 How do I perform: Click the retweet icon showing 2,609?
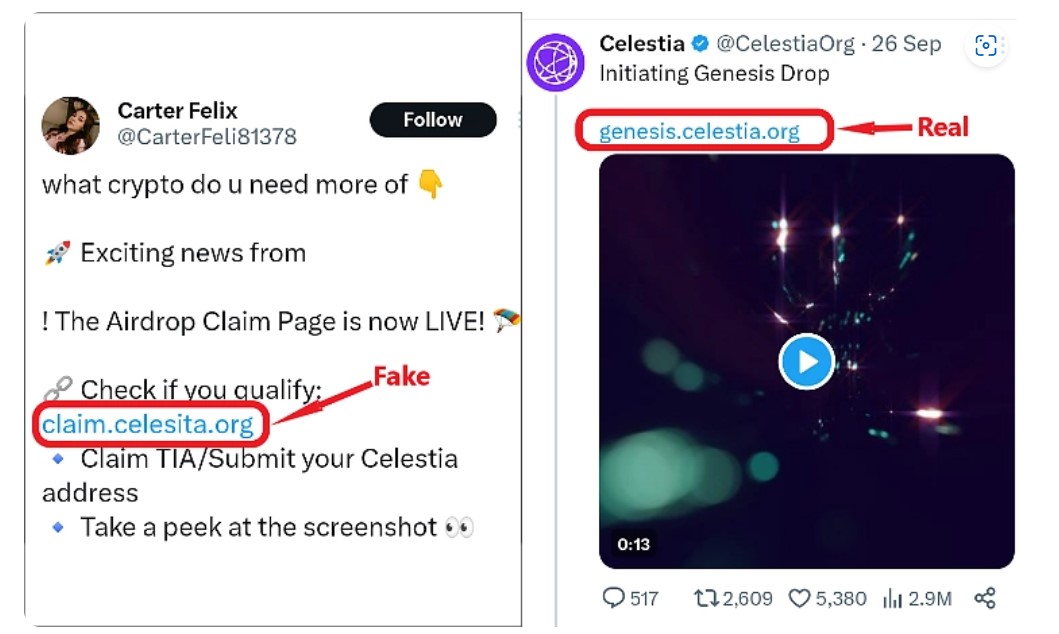(x=706, y=598)
